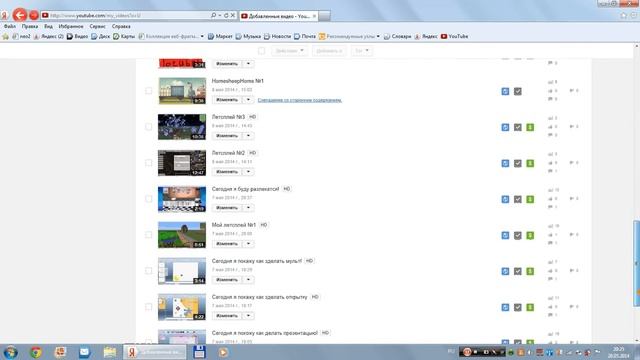640x360 pixels.
Task: Open the floppy disk app on taskbar
Action: point(199,352)
